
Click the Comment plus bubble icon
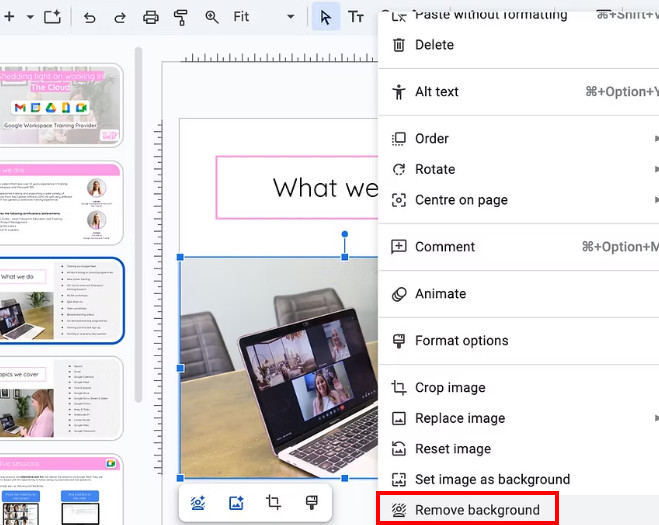(398, 247)
